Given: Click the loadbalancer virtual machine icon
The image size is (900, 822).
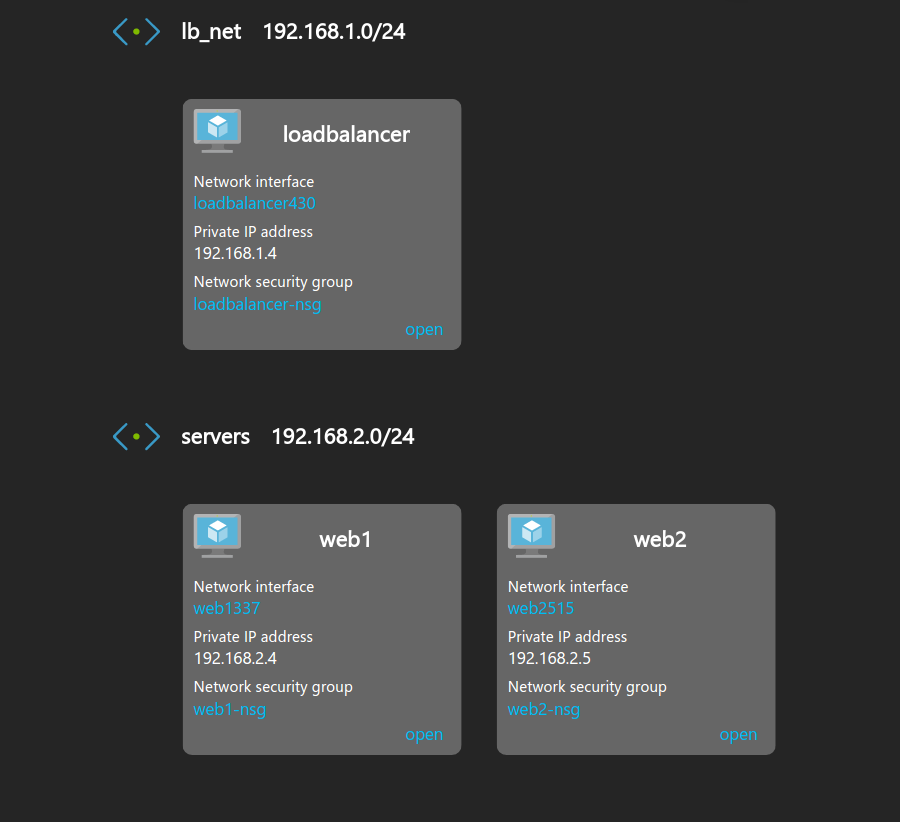Looking at the screenshot, I should tap(217, 130).
